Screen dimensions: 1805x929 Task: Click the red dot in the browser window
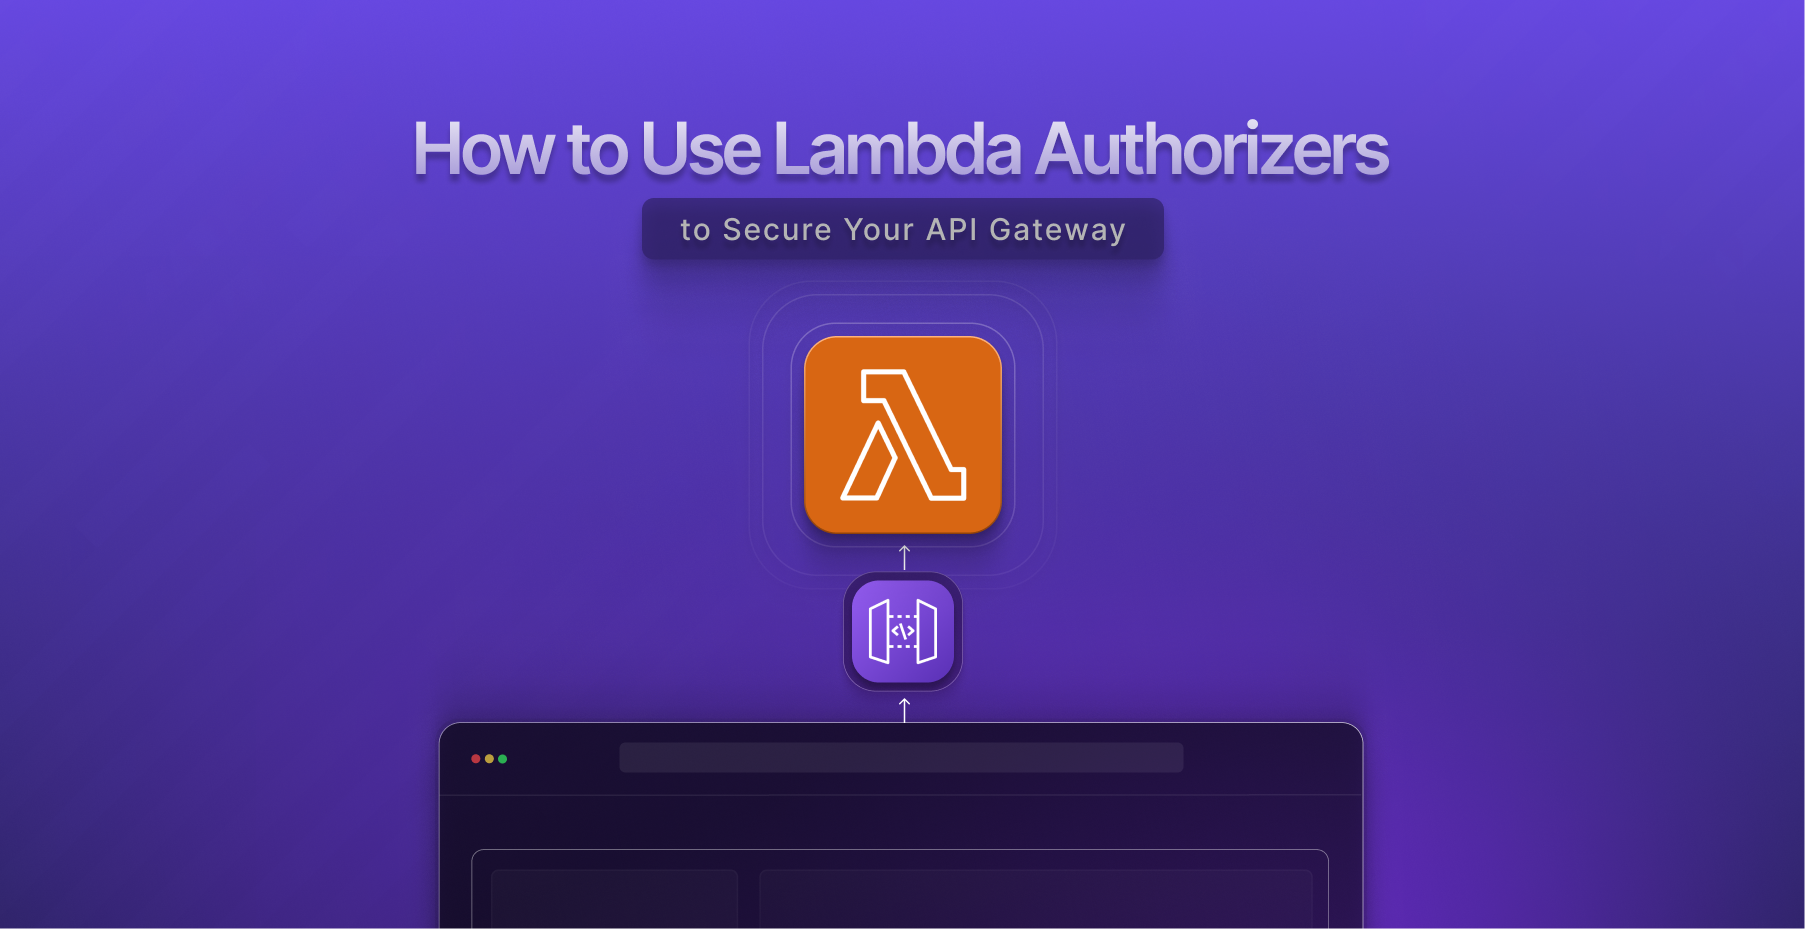coord(476,759)
